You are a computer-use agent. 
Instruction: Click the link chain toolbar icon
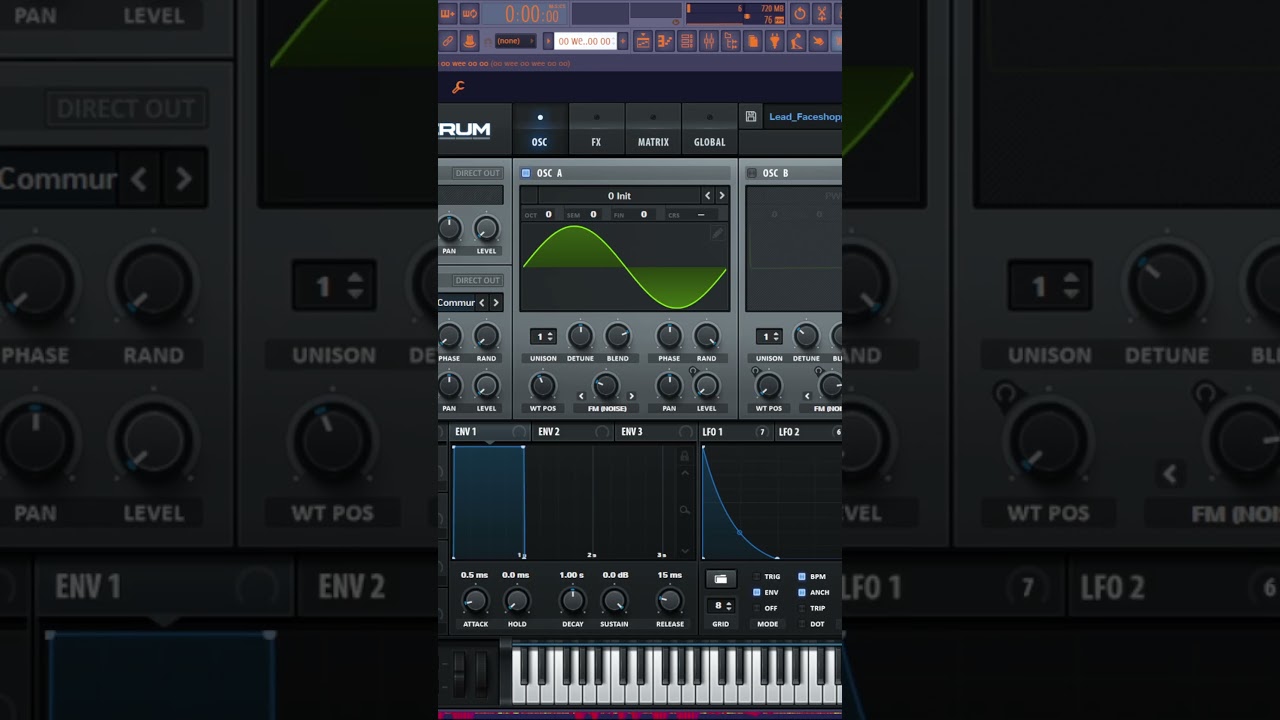tap(448, 41)
